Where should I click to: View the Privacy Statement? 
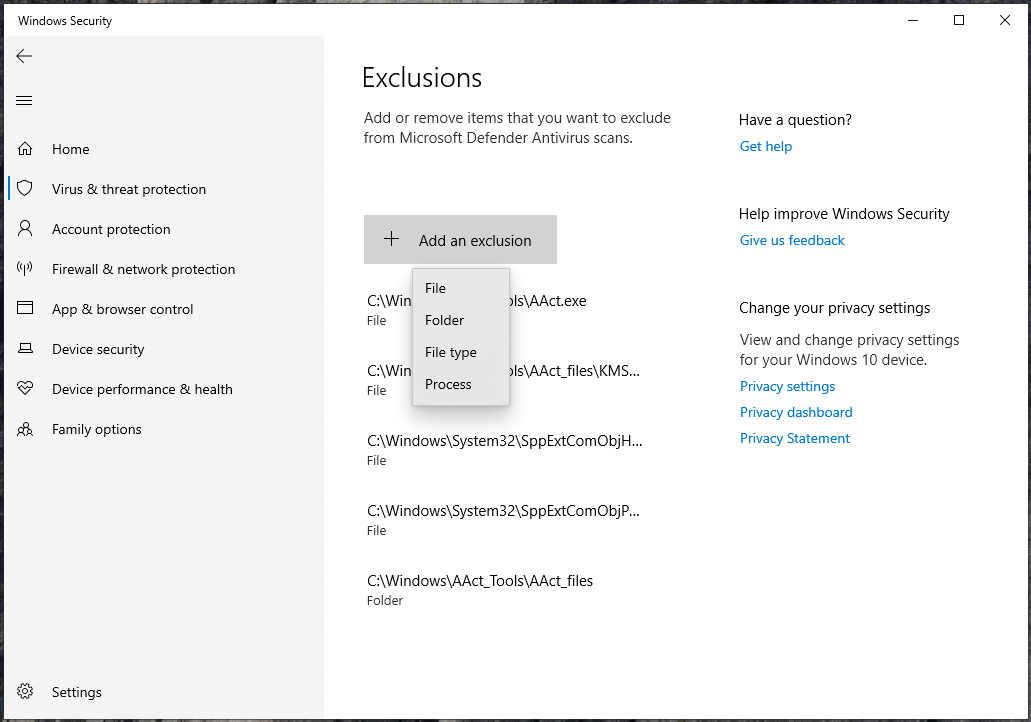(794, 438)
